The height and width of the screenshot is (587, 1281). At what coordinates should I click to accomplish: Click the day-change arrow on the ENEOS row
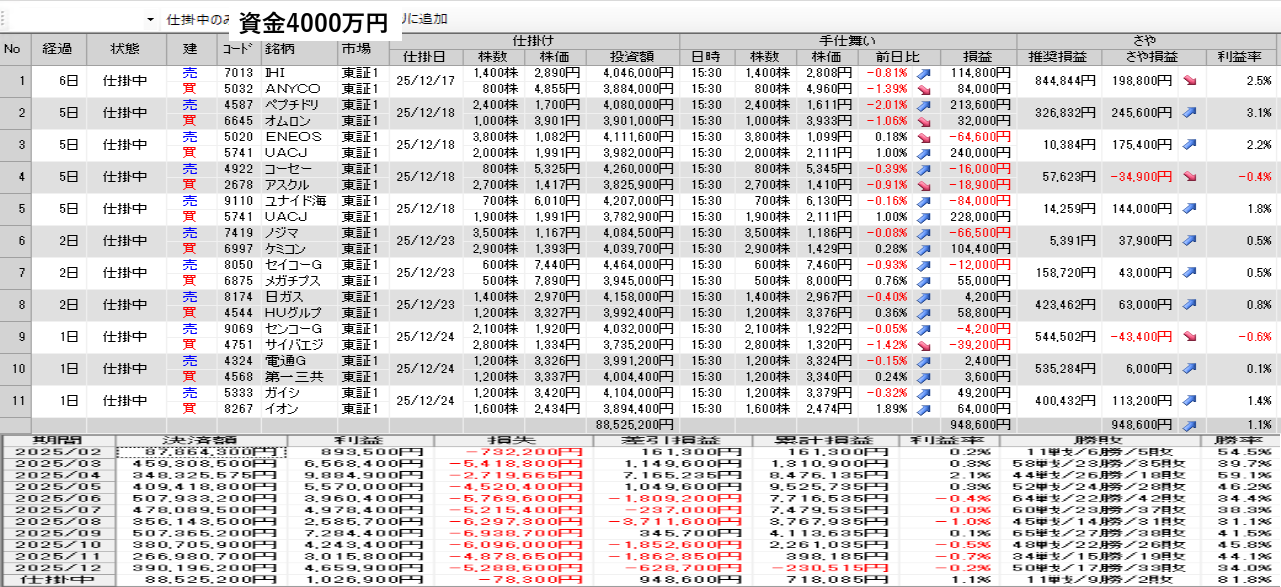tap(922, 137)
